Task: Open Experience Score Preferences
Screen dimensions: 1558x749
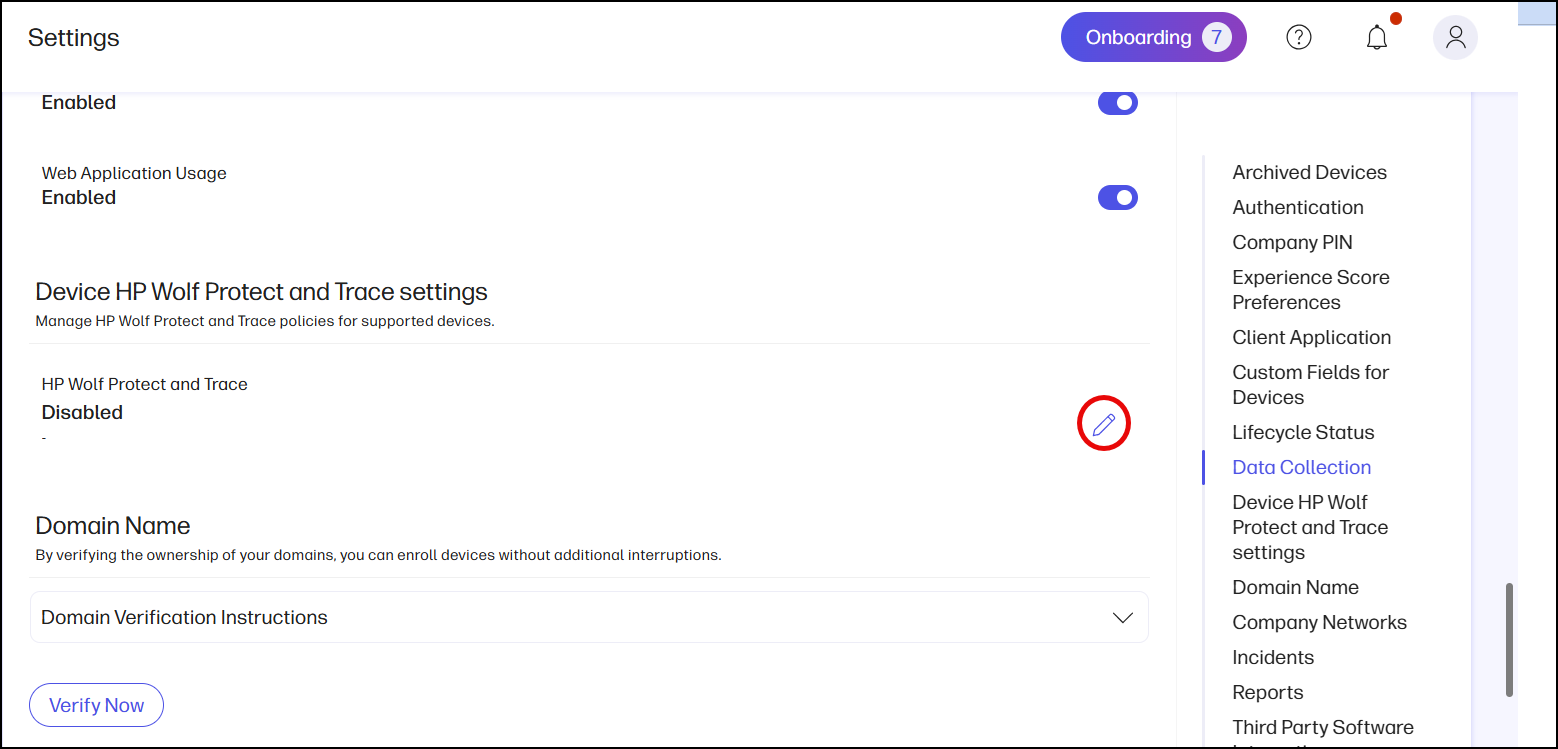Action: coord(1311,289)
